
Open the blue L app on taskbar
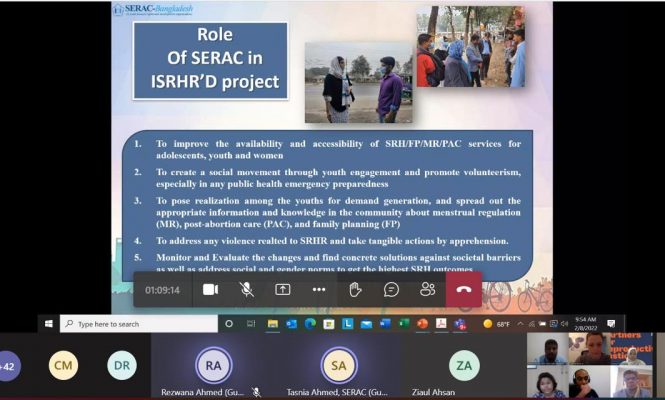pos(347,324)
